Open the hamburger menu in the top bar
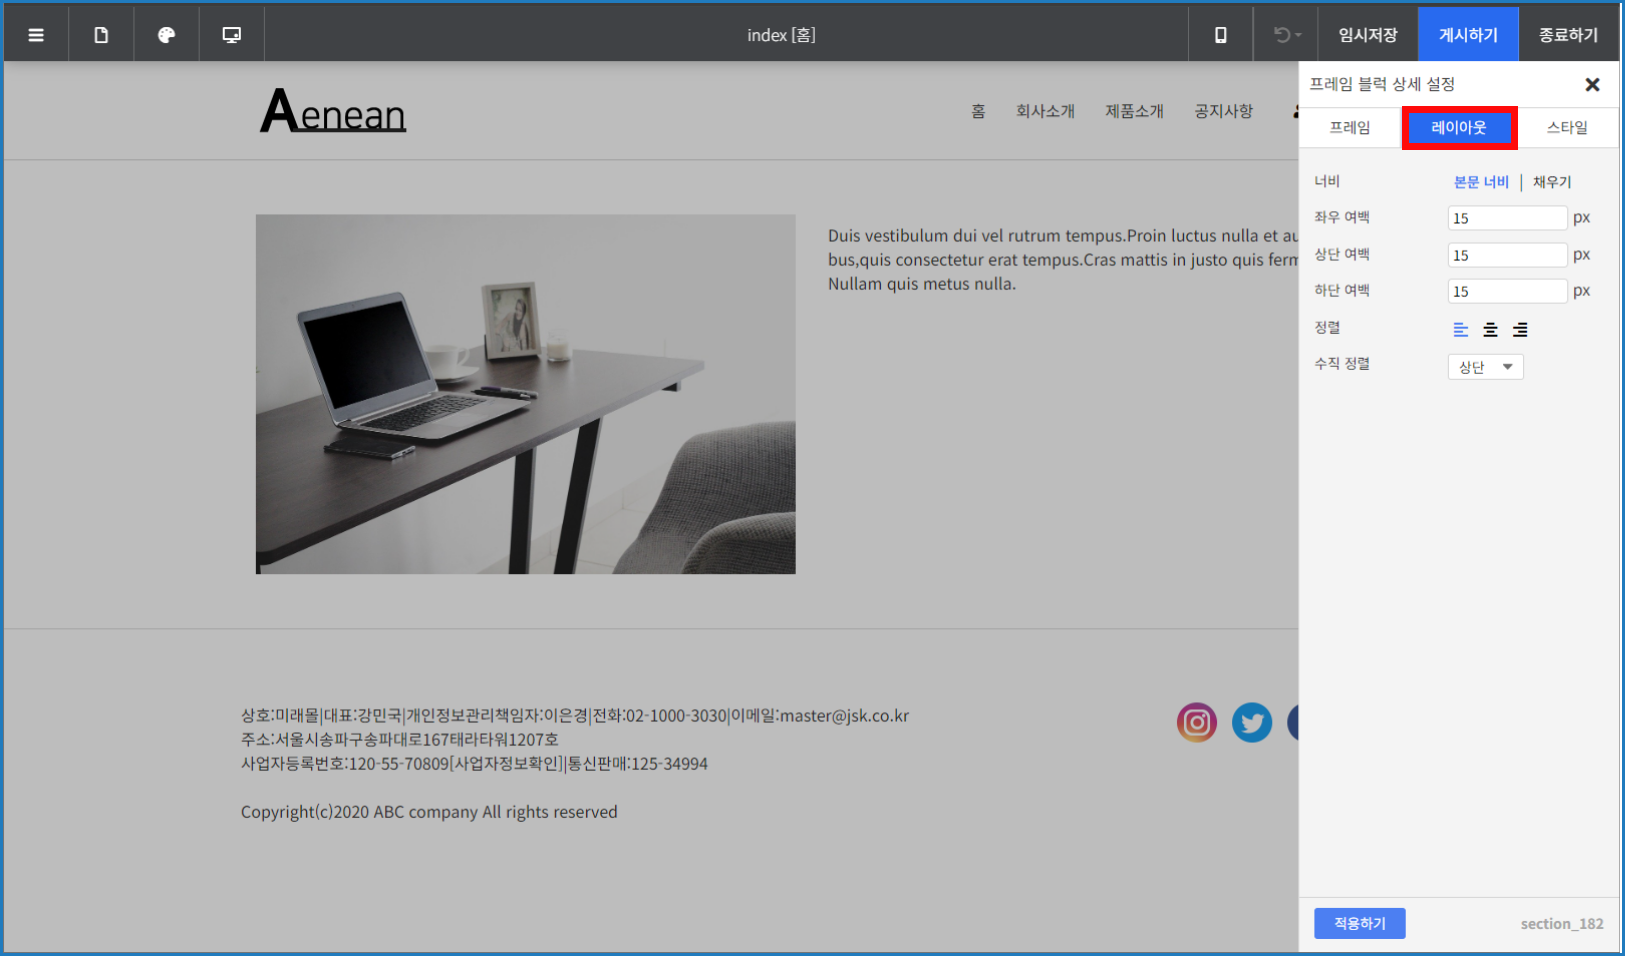Viewport: 1625px width, 956px height. point(36,35)
